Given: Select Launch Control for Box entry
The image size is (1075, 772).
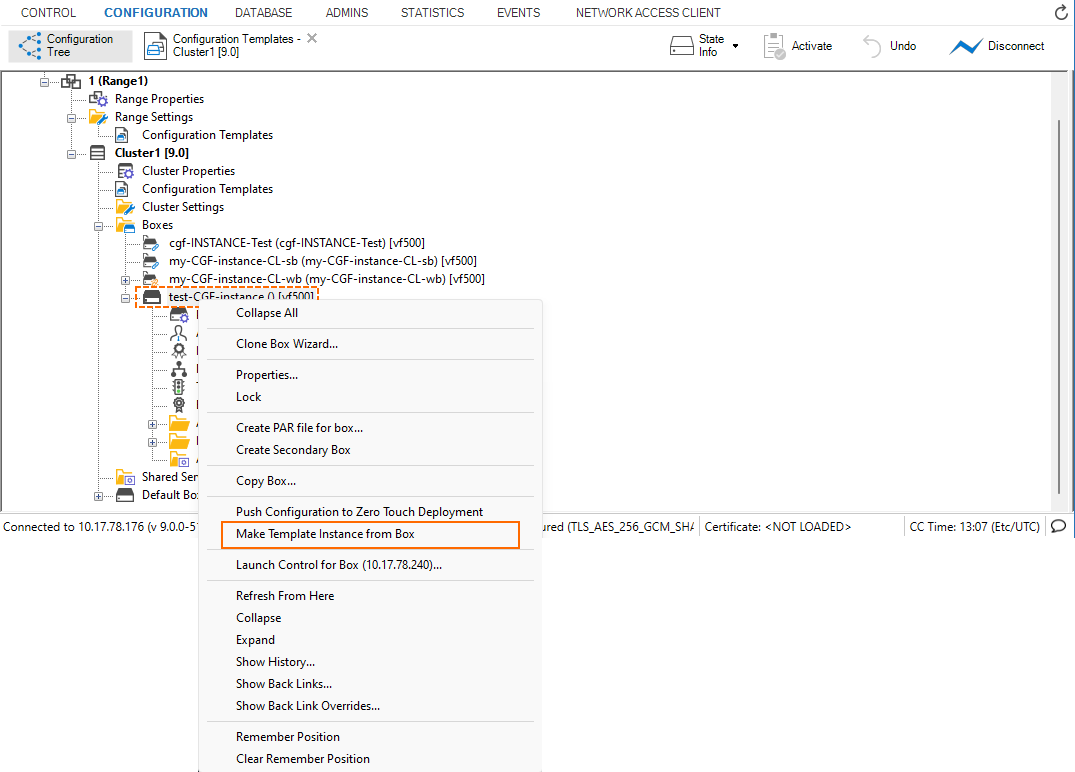Looking at the screenshot, I should click(370, 565).
